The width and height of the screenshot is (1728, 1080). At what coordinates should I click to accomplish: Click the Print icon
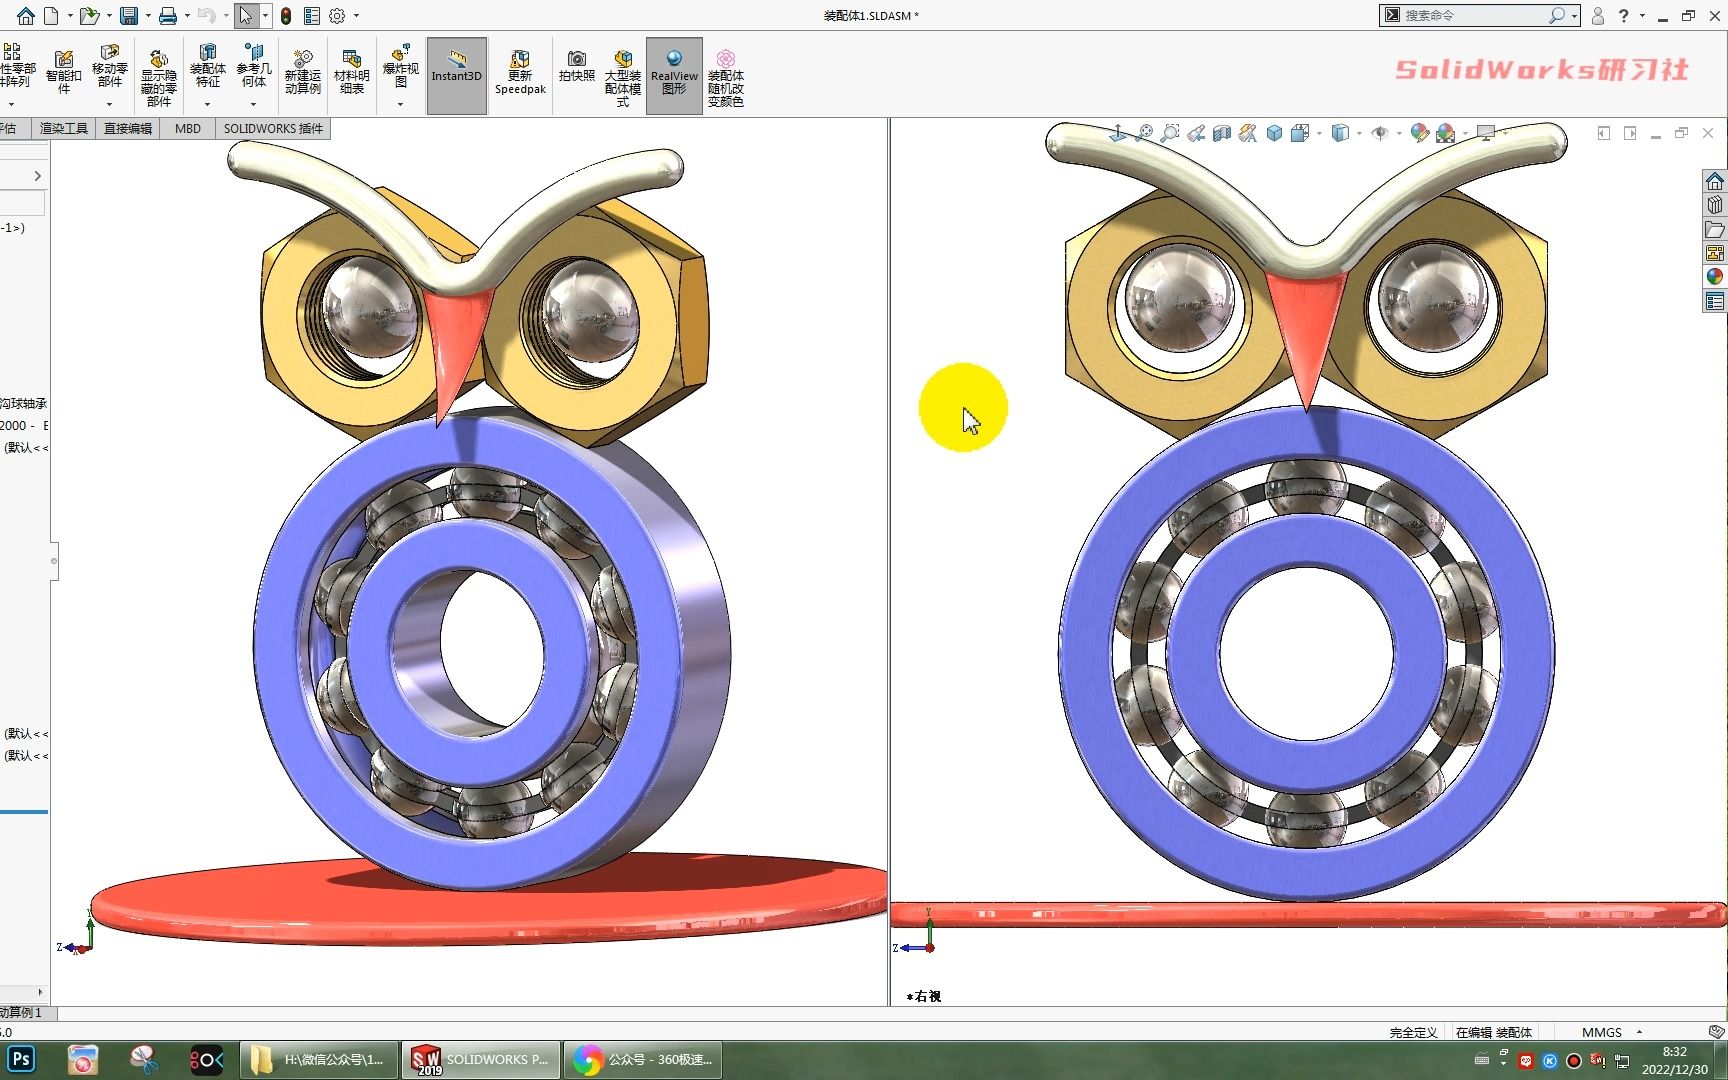168,16
